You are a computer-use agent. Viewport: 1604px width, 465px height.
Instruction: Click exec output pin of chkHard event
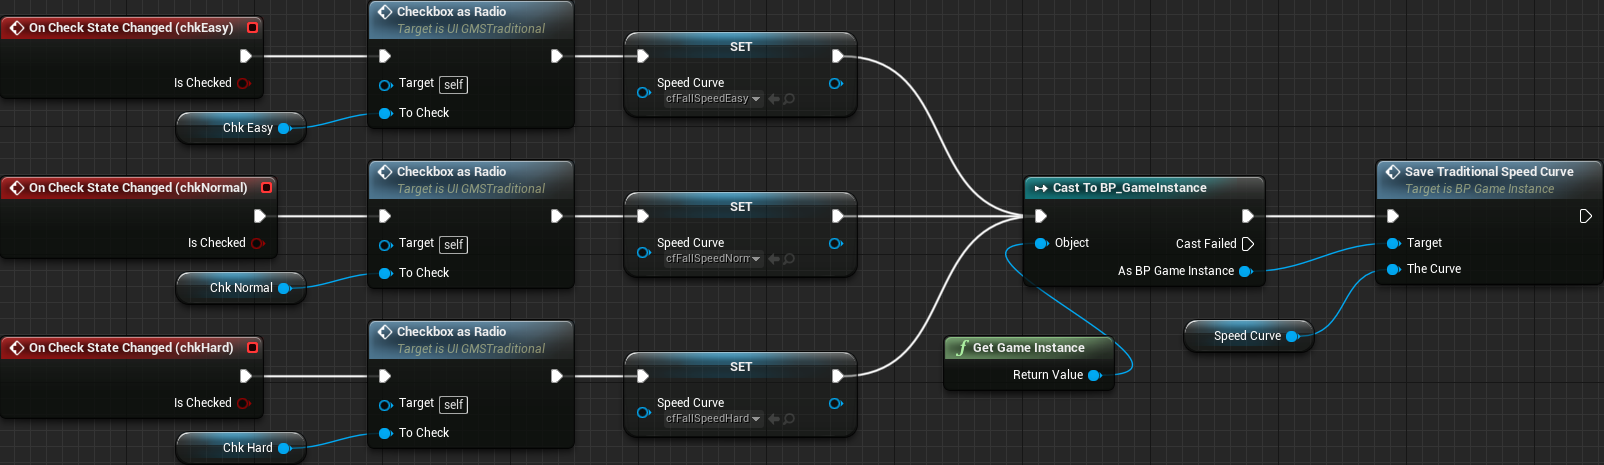coord(245,376)
